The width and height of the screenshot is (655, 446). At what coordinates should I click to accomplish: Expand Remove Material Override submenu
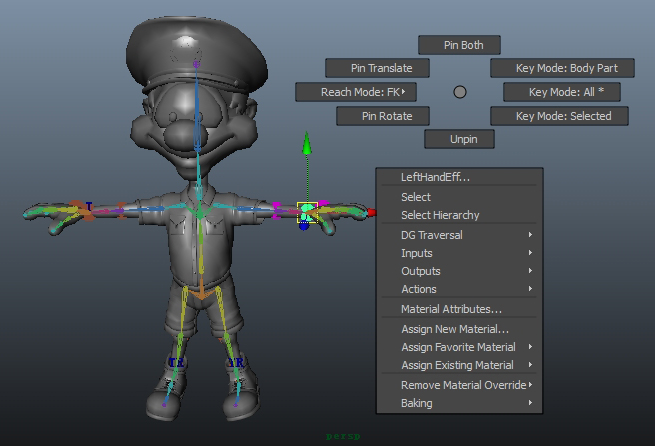tap(459, 385)
